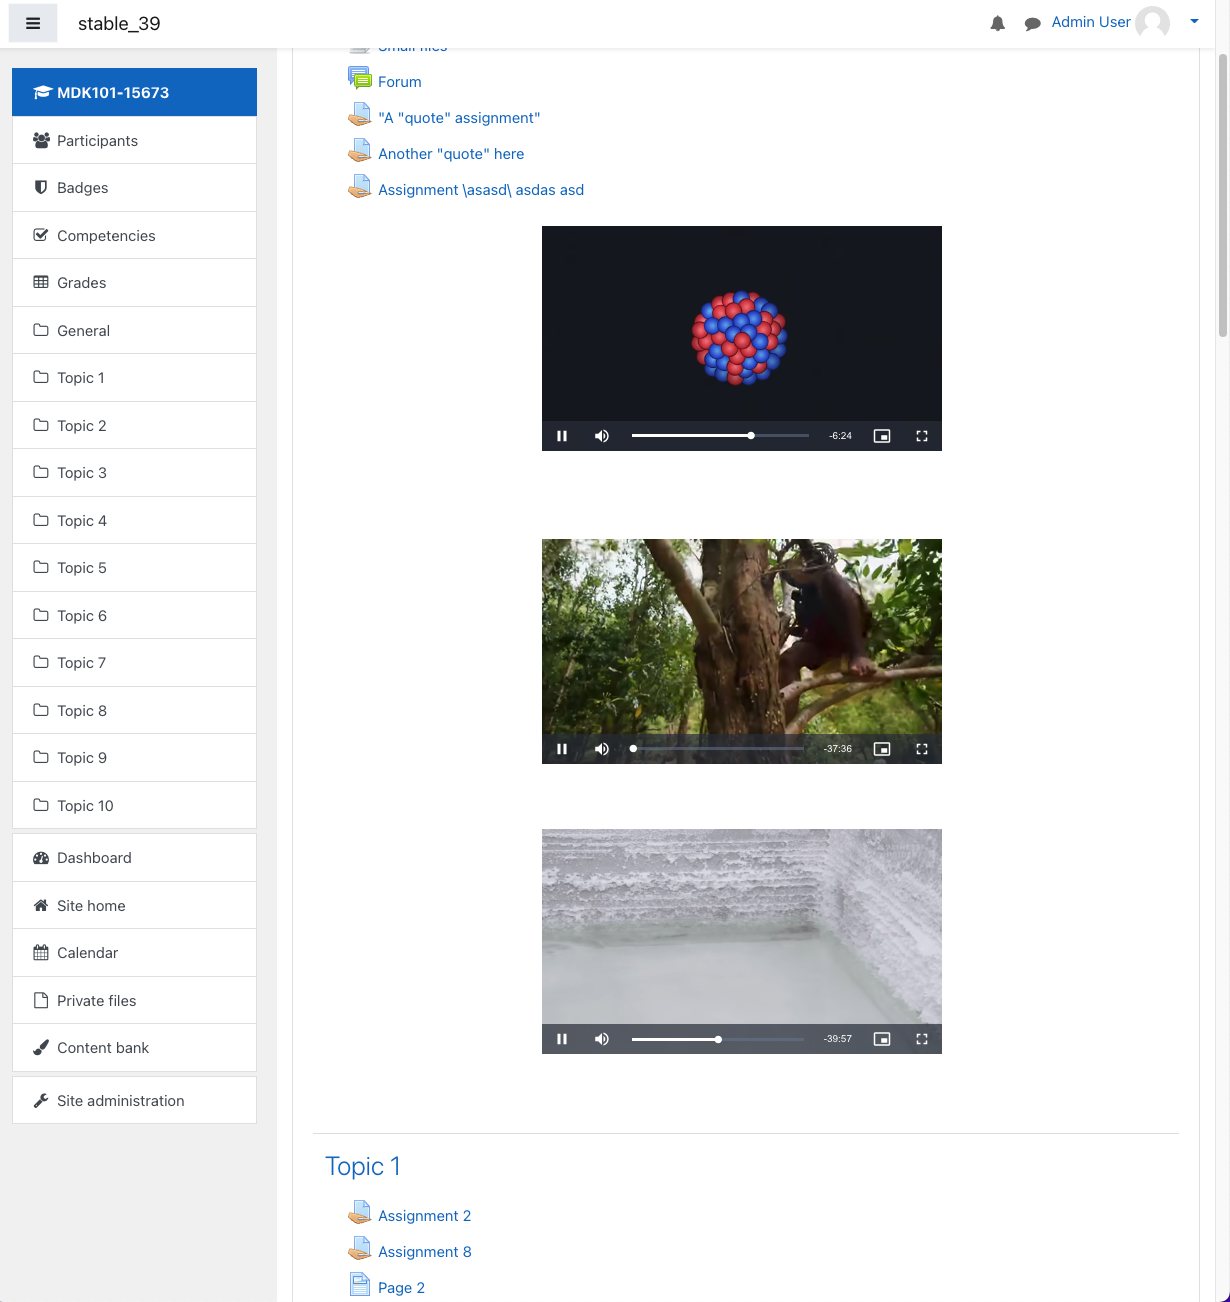The height and width of the screenshot is (1302, 1230).
Task: Open the MDK101-15673 course link
Action: click(x=134, y=92)
